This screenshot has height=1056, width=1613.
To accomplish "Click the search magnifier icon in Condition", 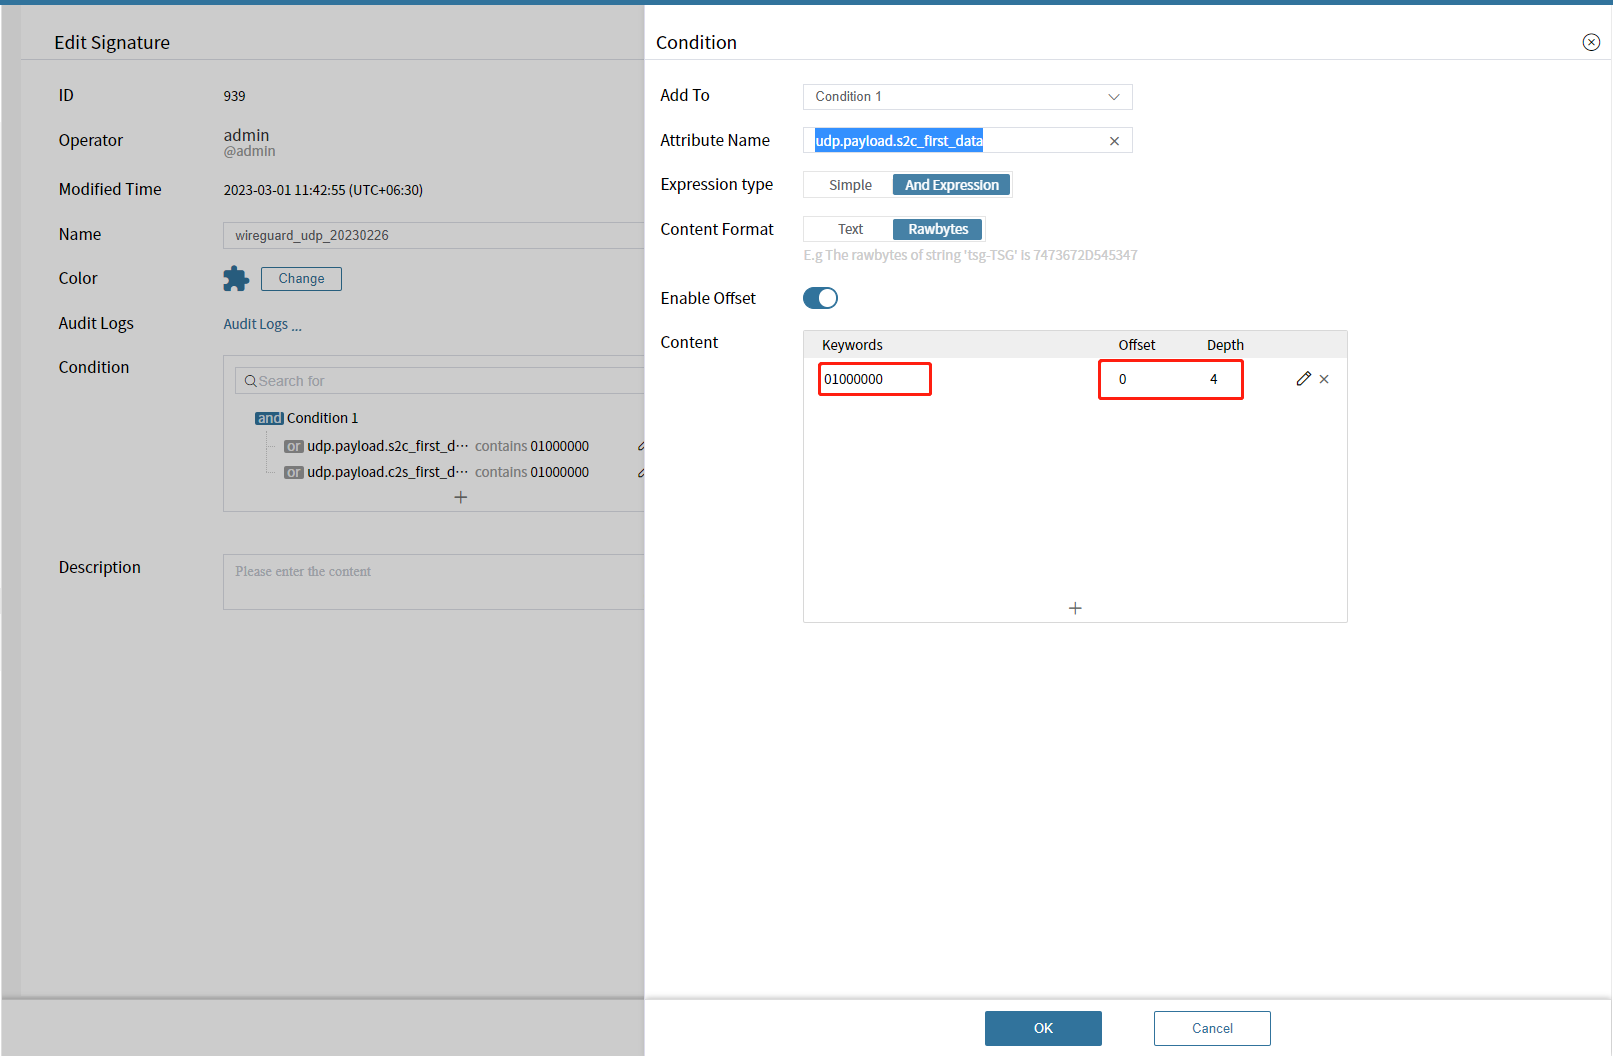I will coord(250,381).
